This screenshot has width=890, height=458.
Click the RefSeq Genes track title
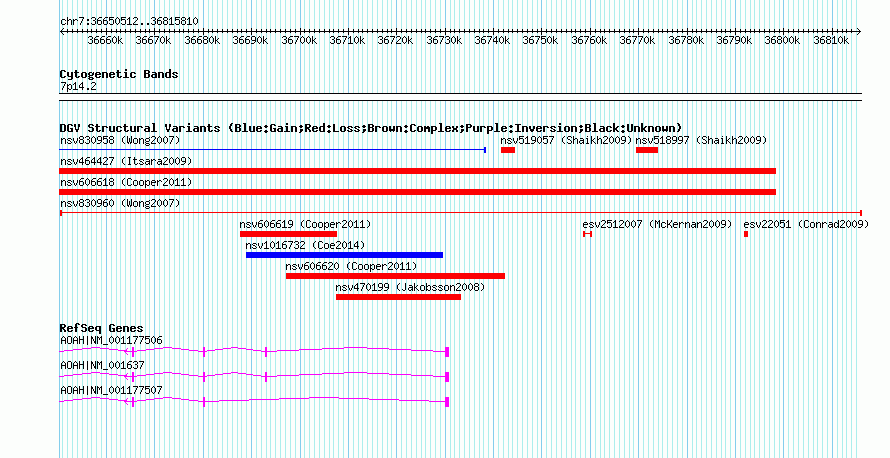point(101,328)
